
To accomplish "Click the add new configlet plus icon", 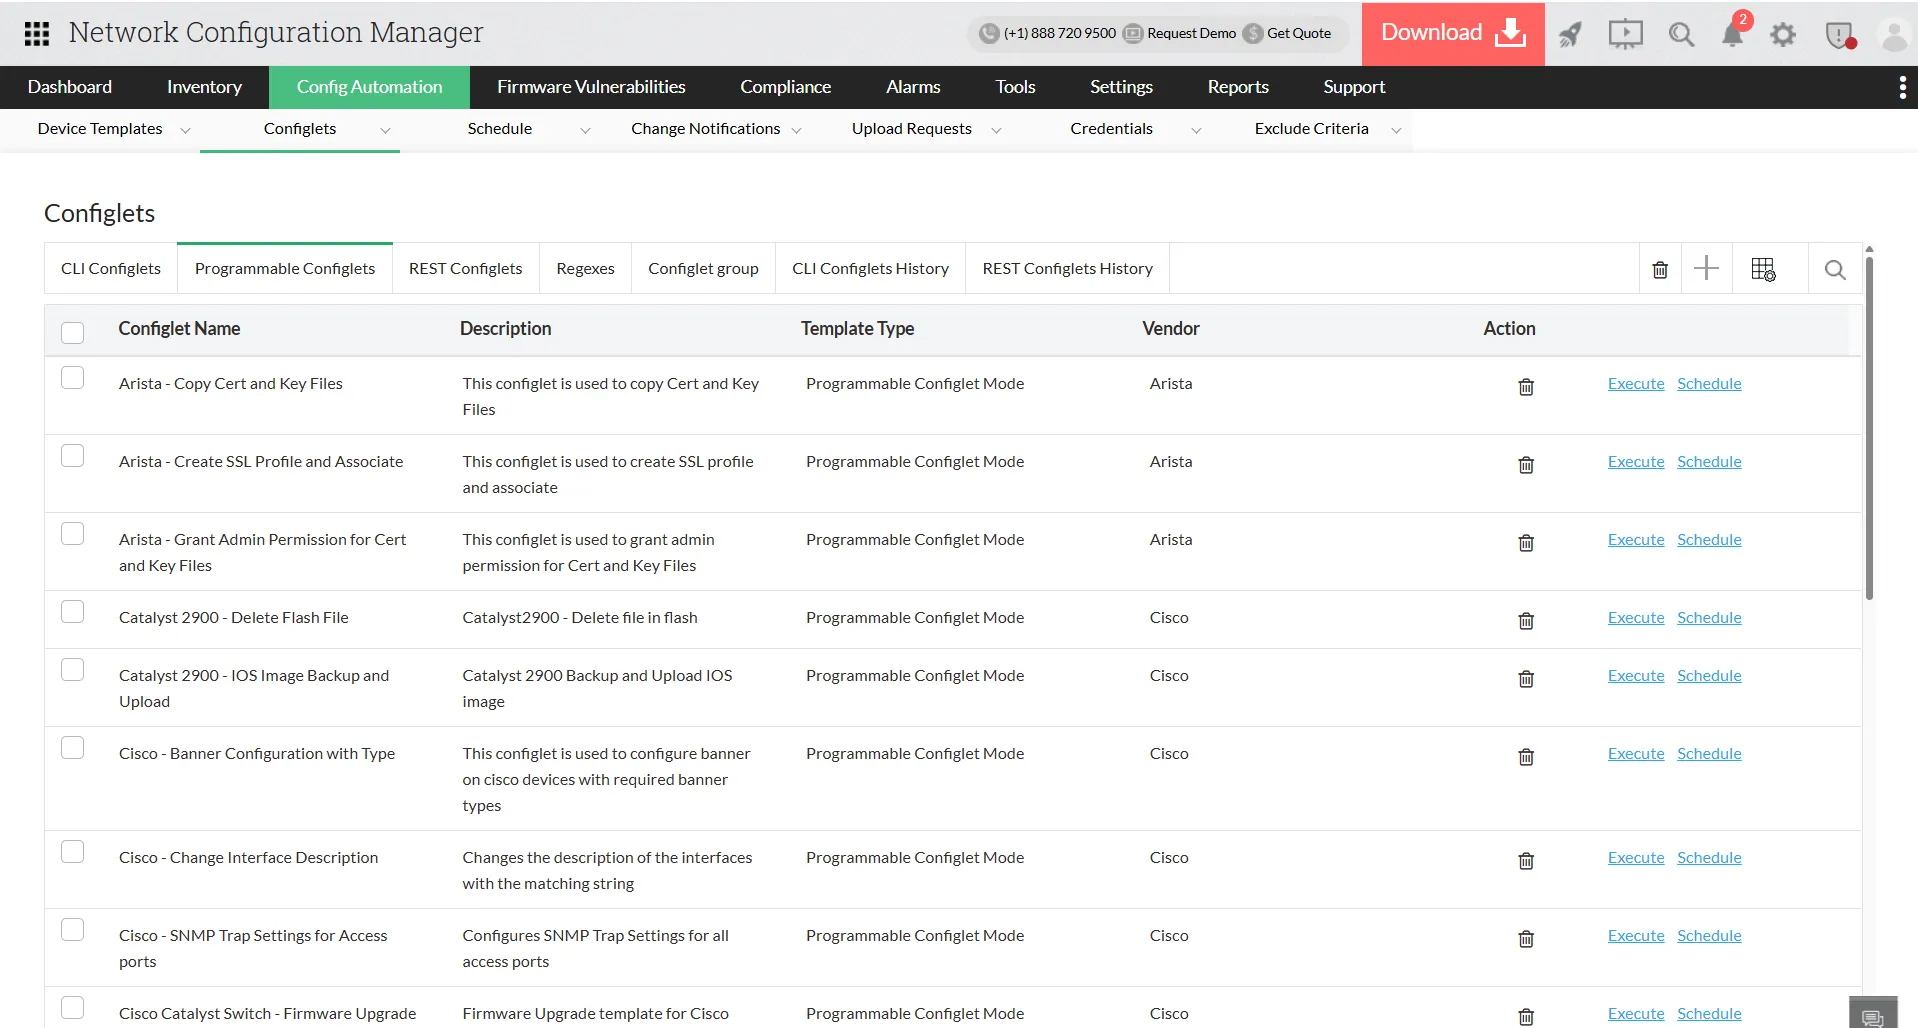I will 1706,268.
